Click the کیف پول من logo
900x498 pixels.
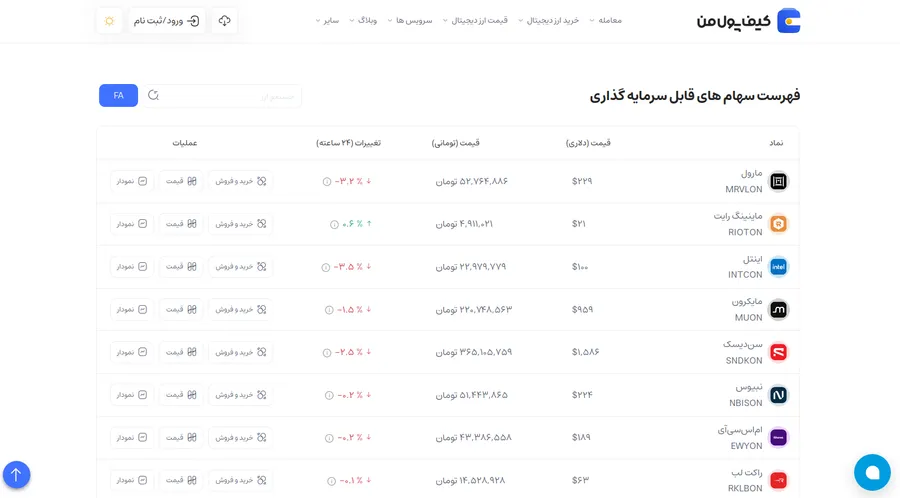point(748,21)
